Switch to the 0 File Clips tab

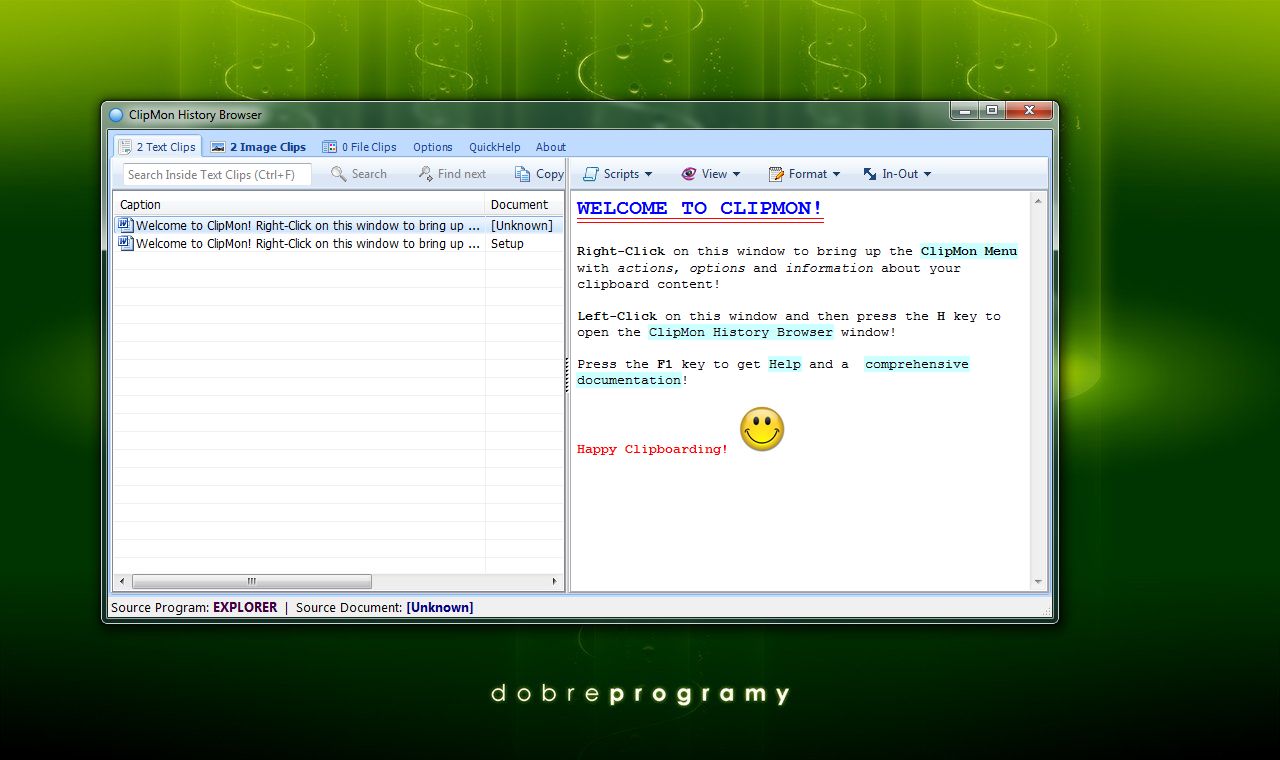tap(359, 146)
